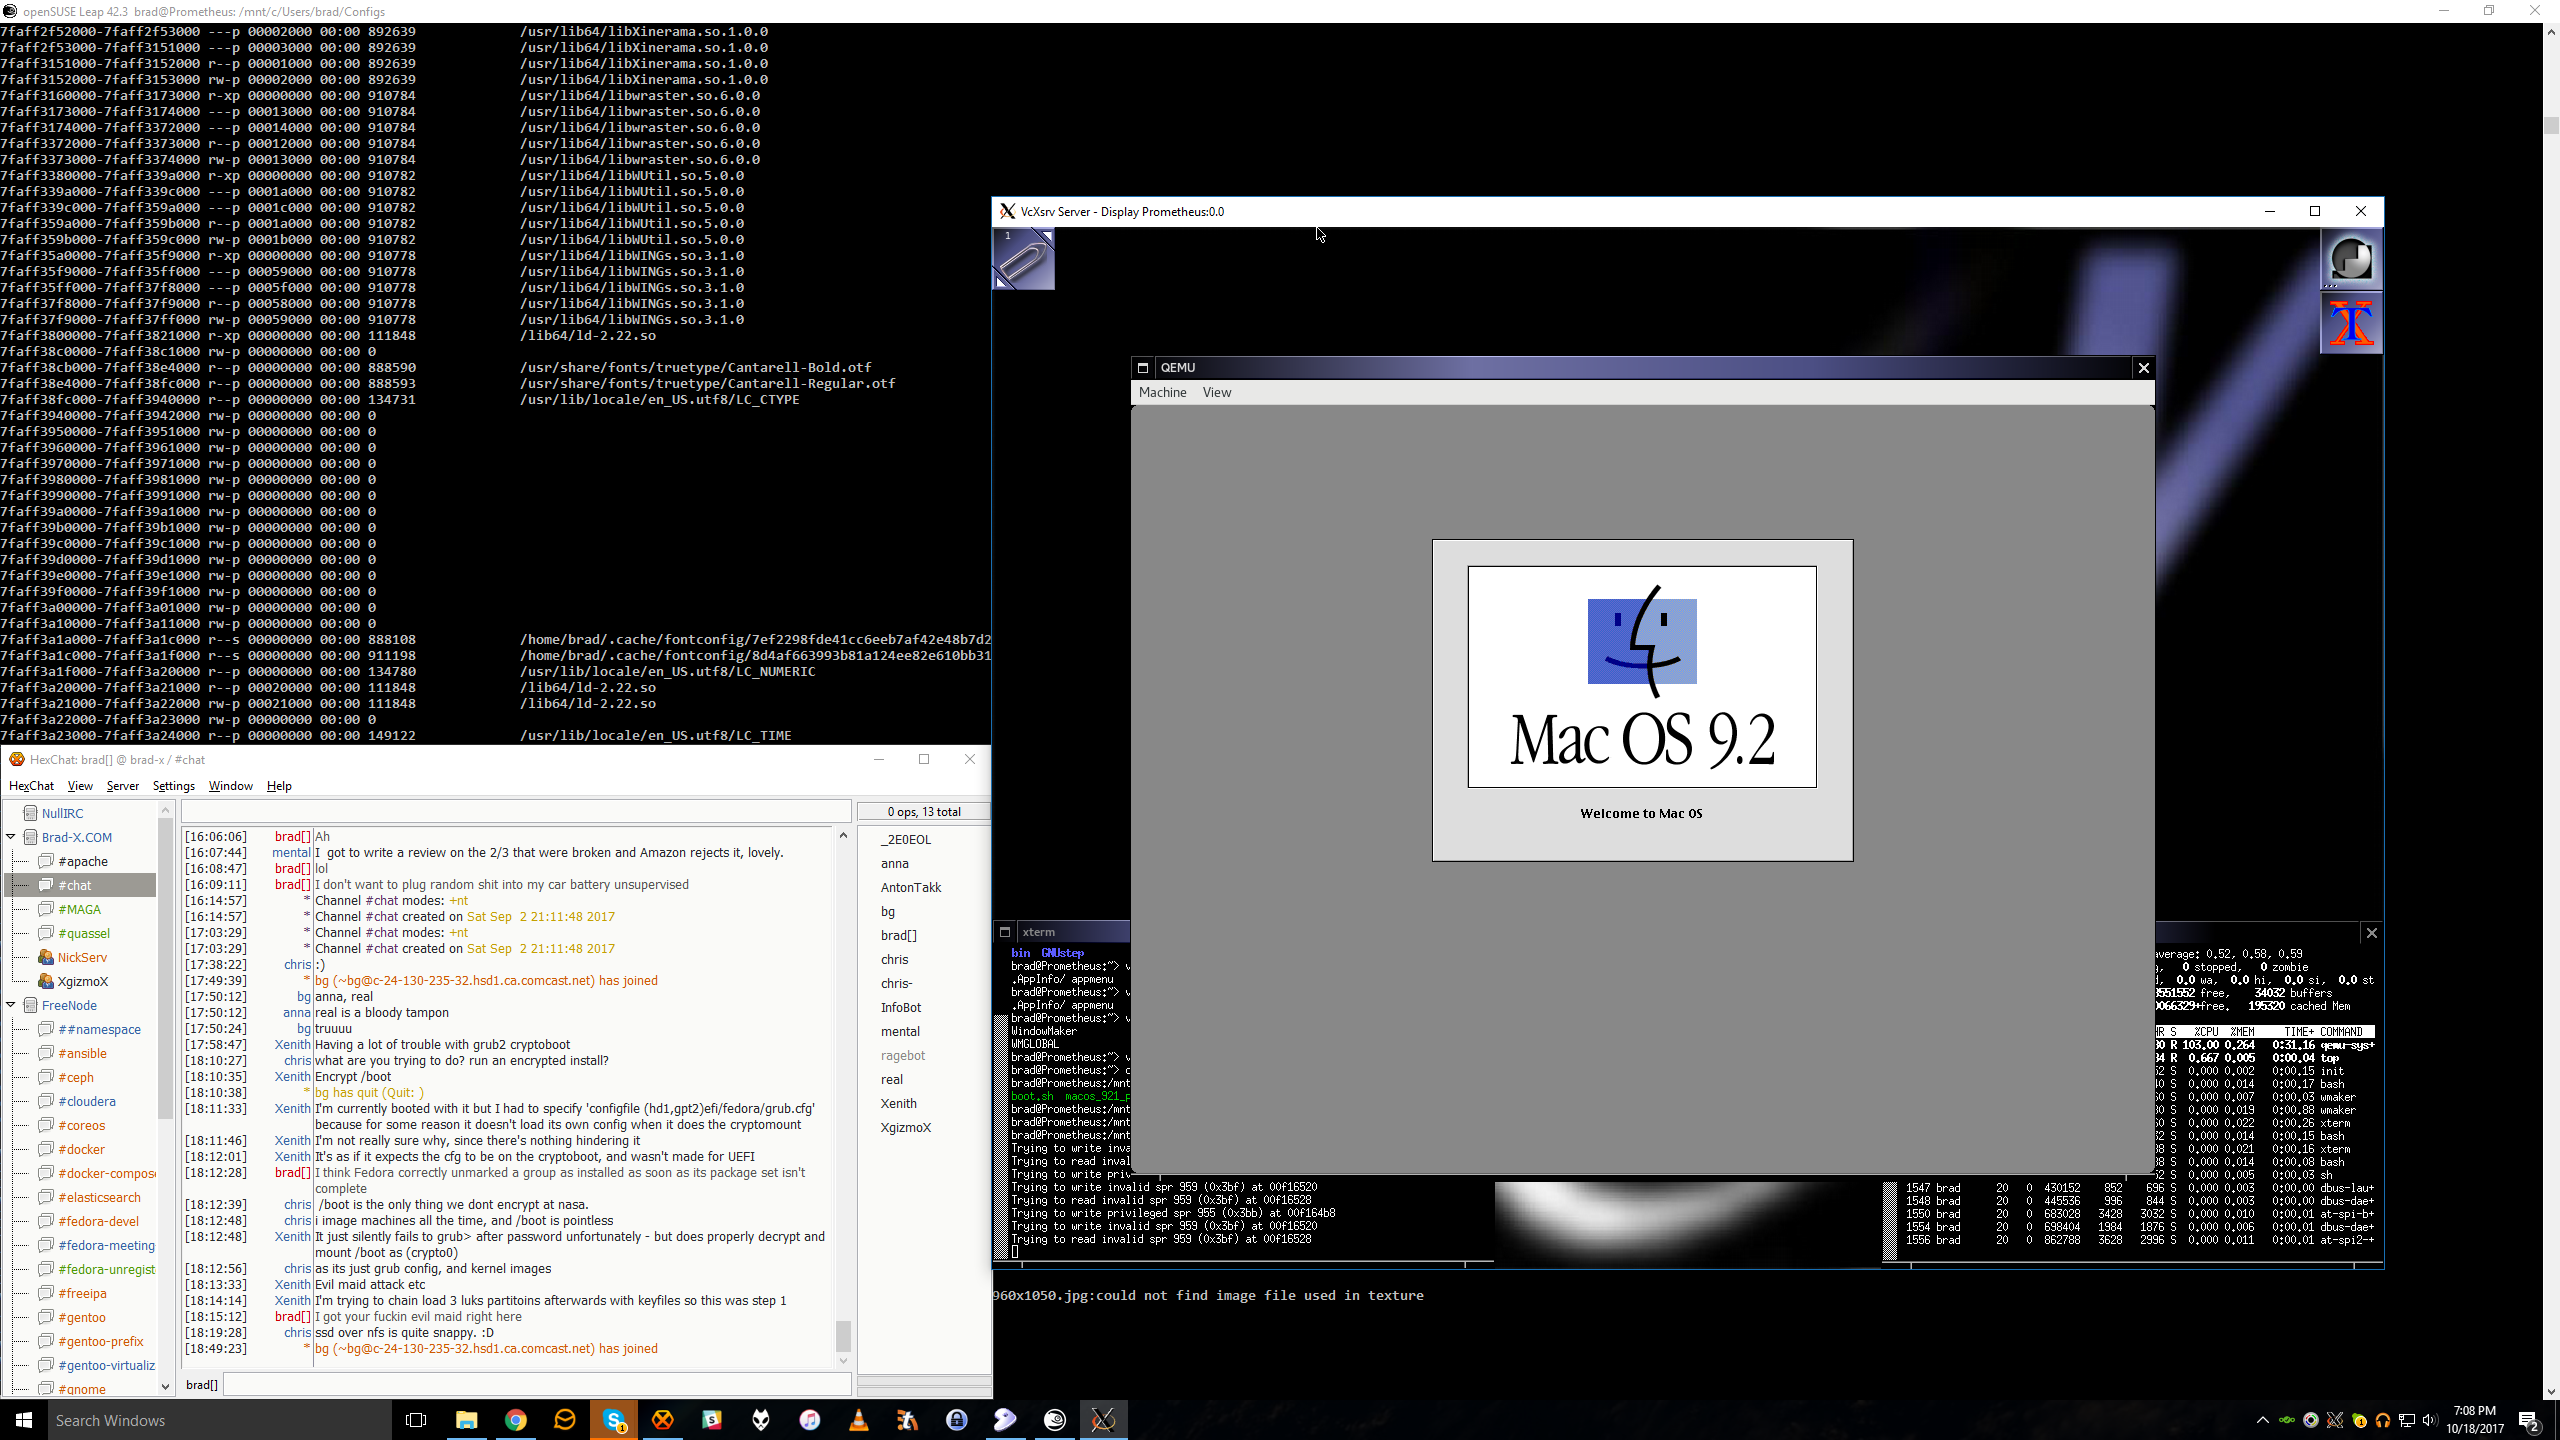The height and width of the screenshot is (1440, 2560).
Task: Click the '0 ops, 13 total' user count label
Action: 924,811
